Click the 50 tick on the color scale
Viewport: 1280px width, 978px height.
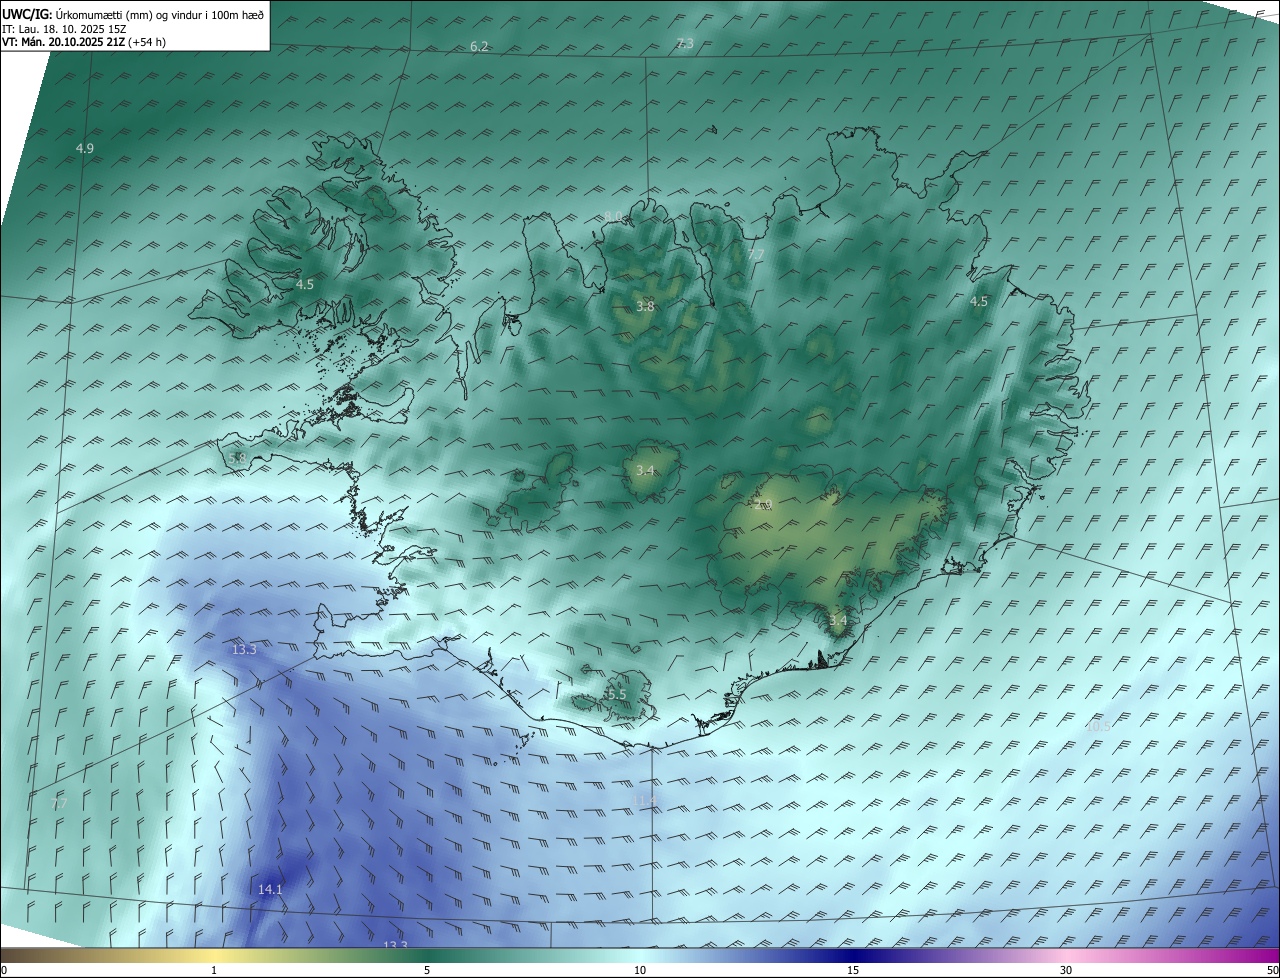[1272, 970]
